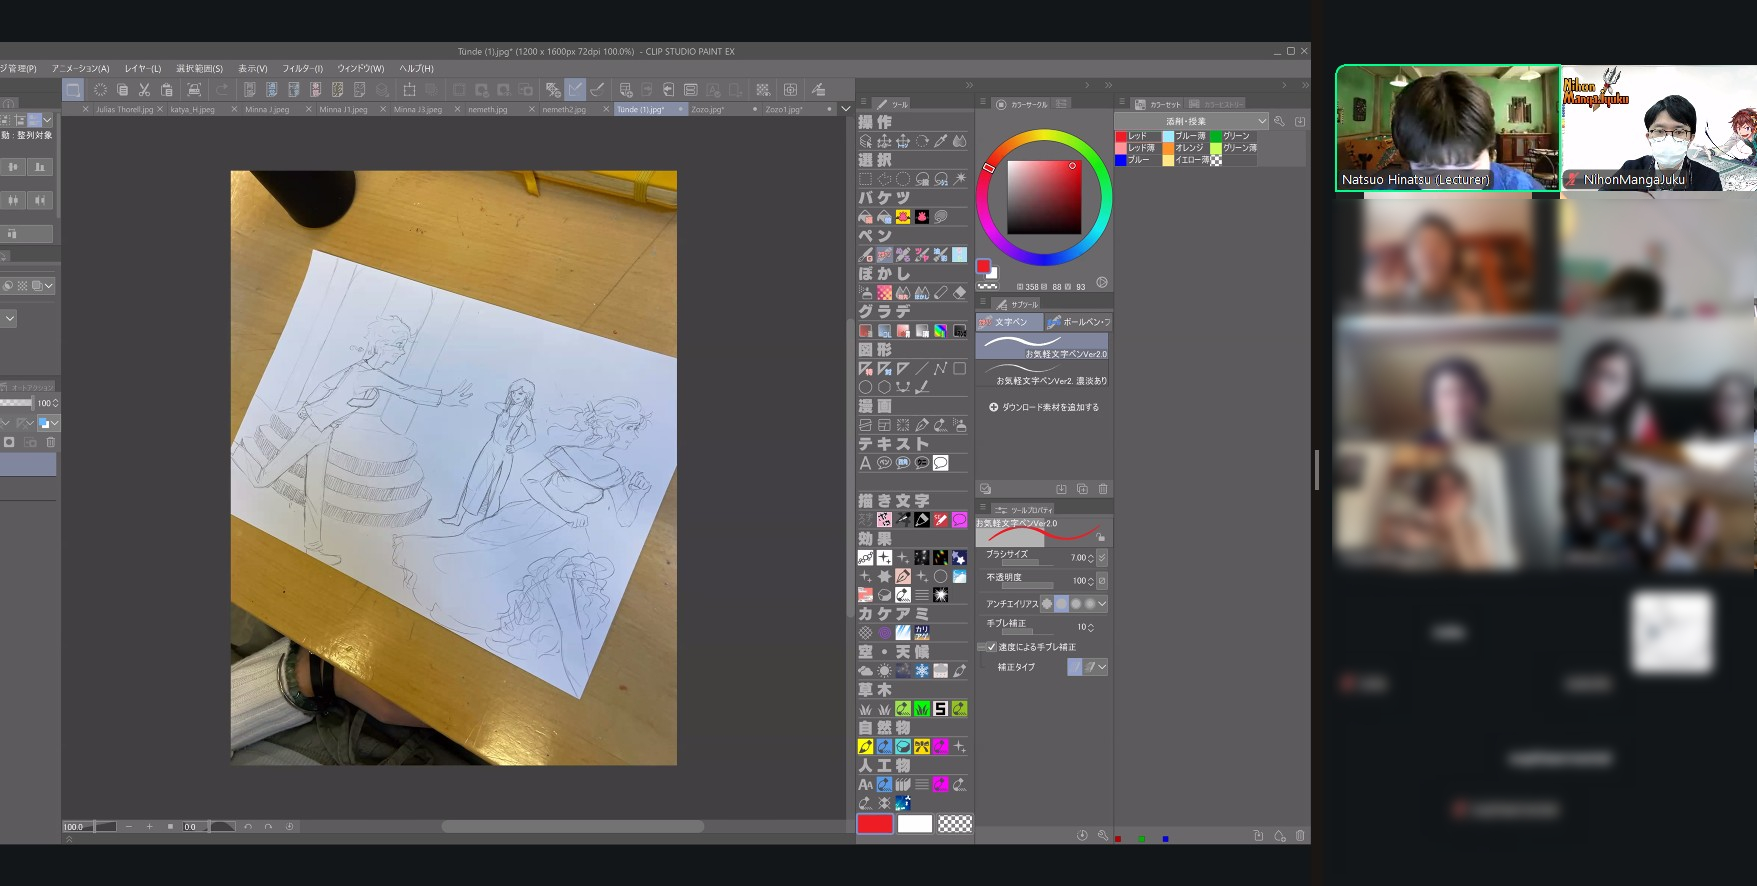The width and height of the screenshot is (1757, 886).
Task: Select the snowflake brush in weather group
Action: click(x=922, y=671)
